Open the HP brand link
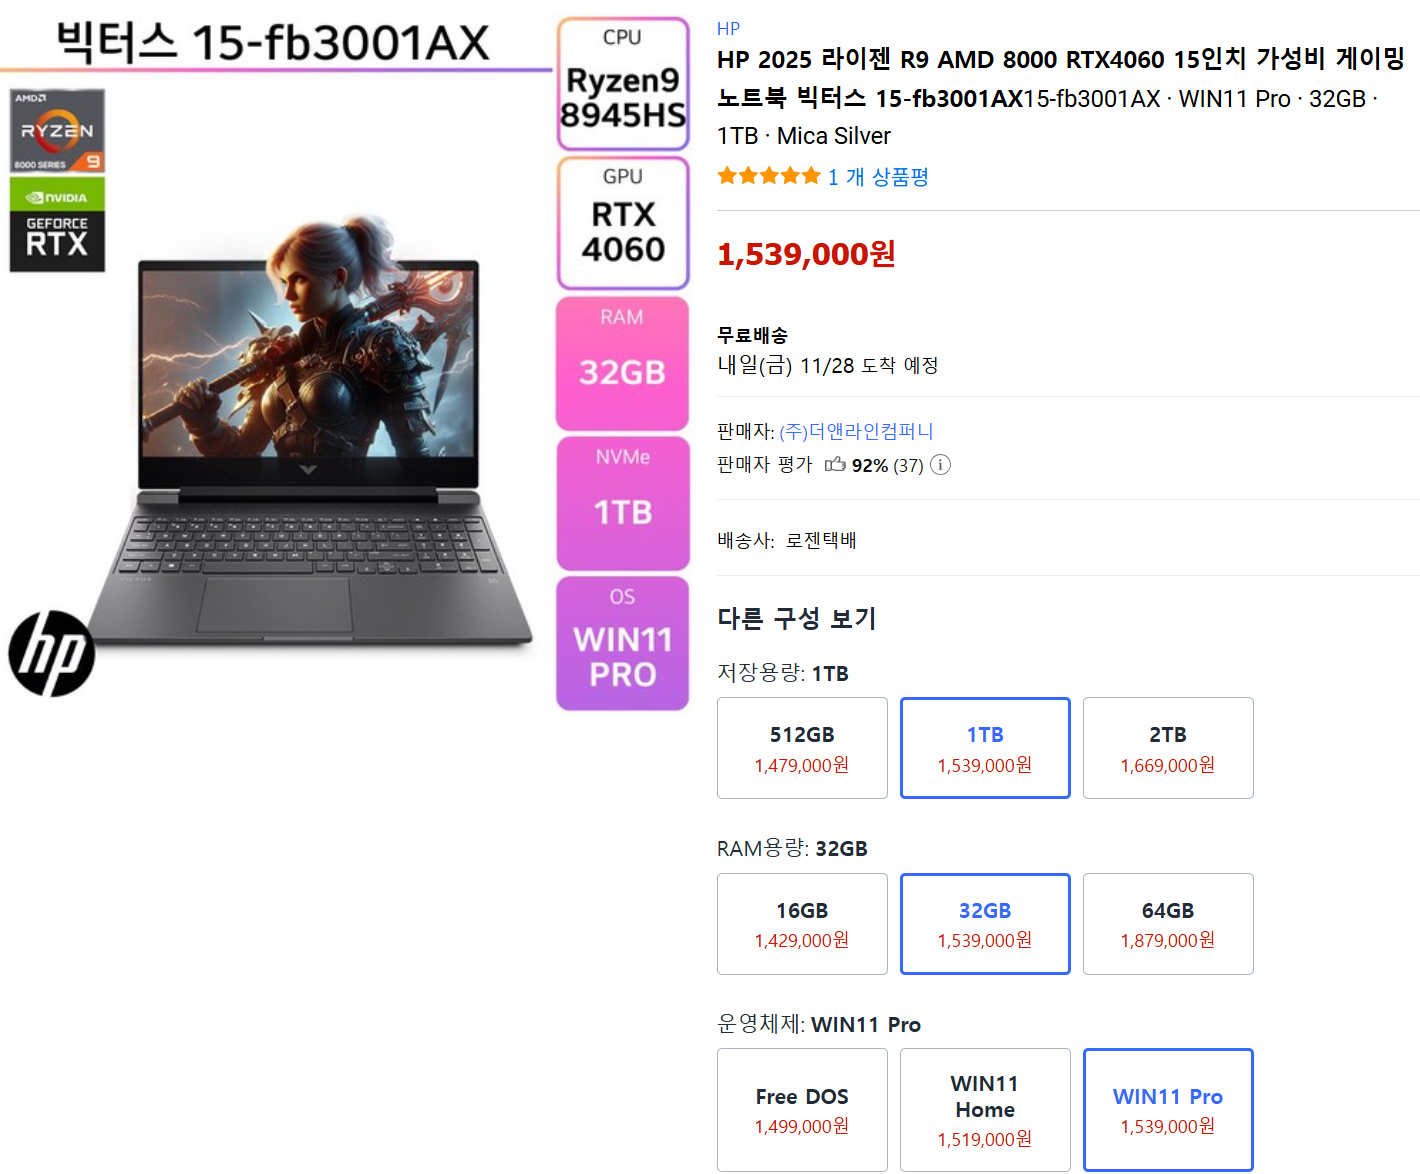The height and width of the screenshot is (1174, 1420). 728,29
